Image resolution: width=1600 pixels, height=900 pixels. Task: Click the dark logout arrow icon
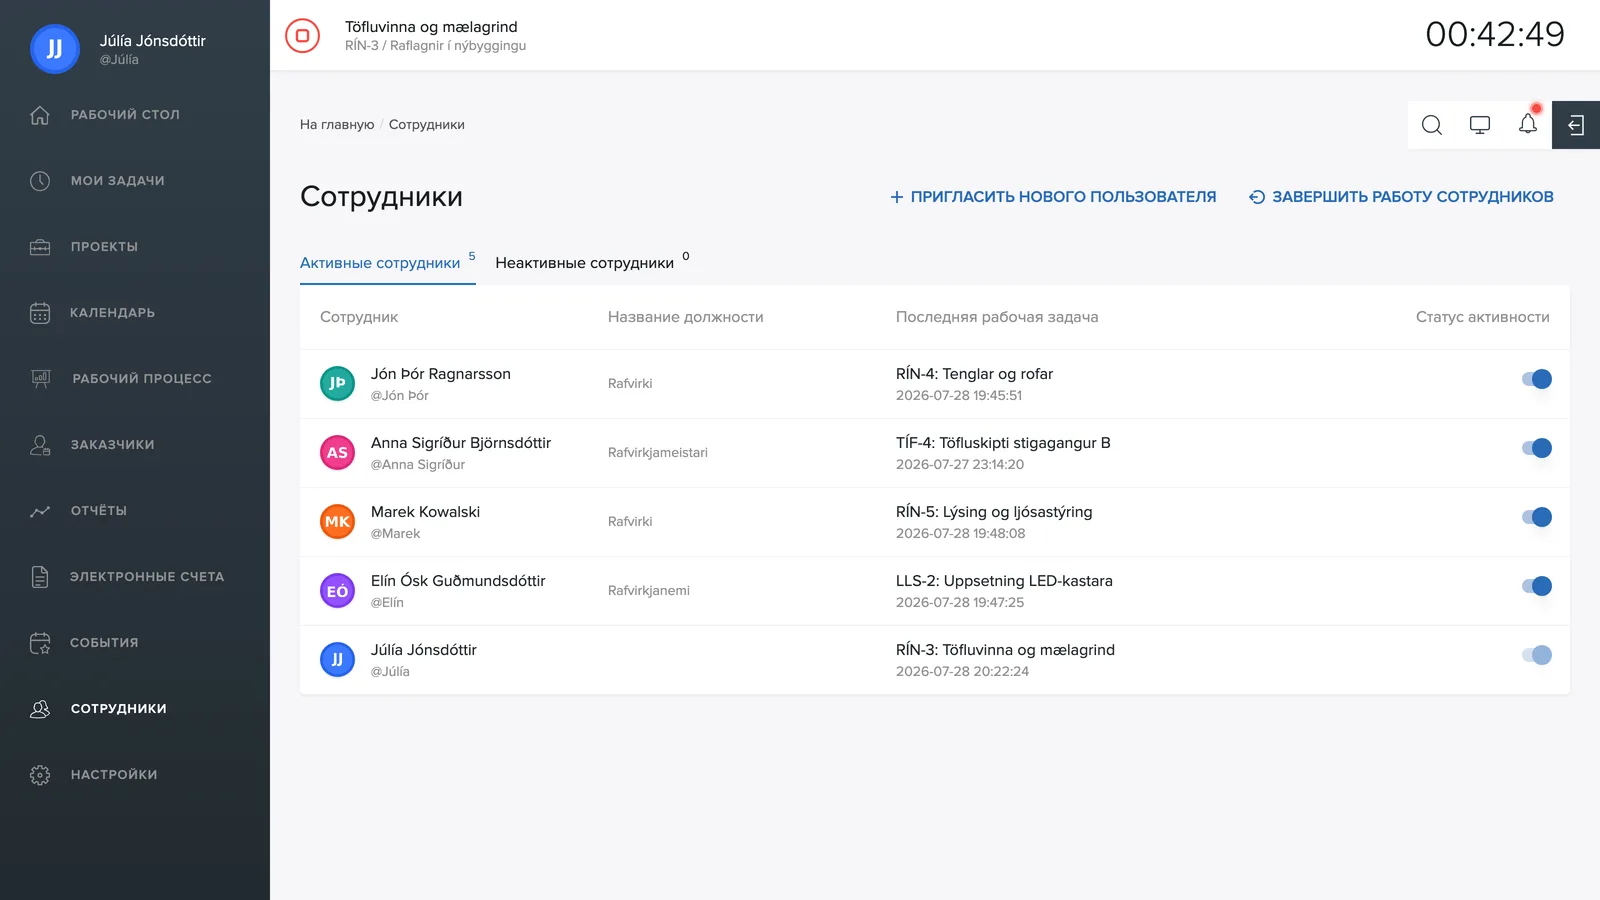coord(1576,125)
